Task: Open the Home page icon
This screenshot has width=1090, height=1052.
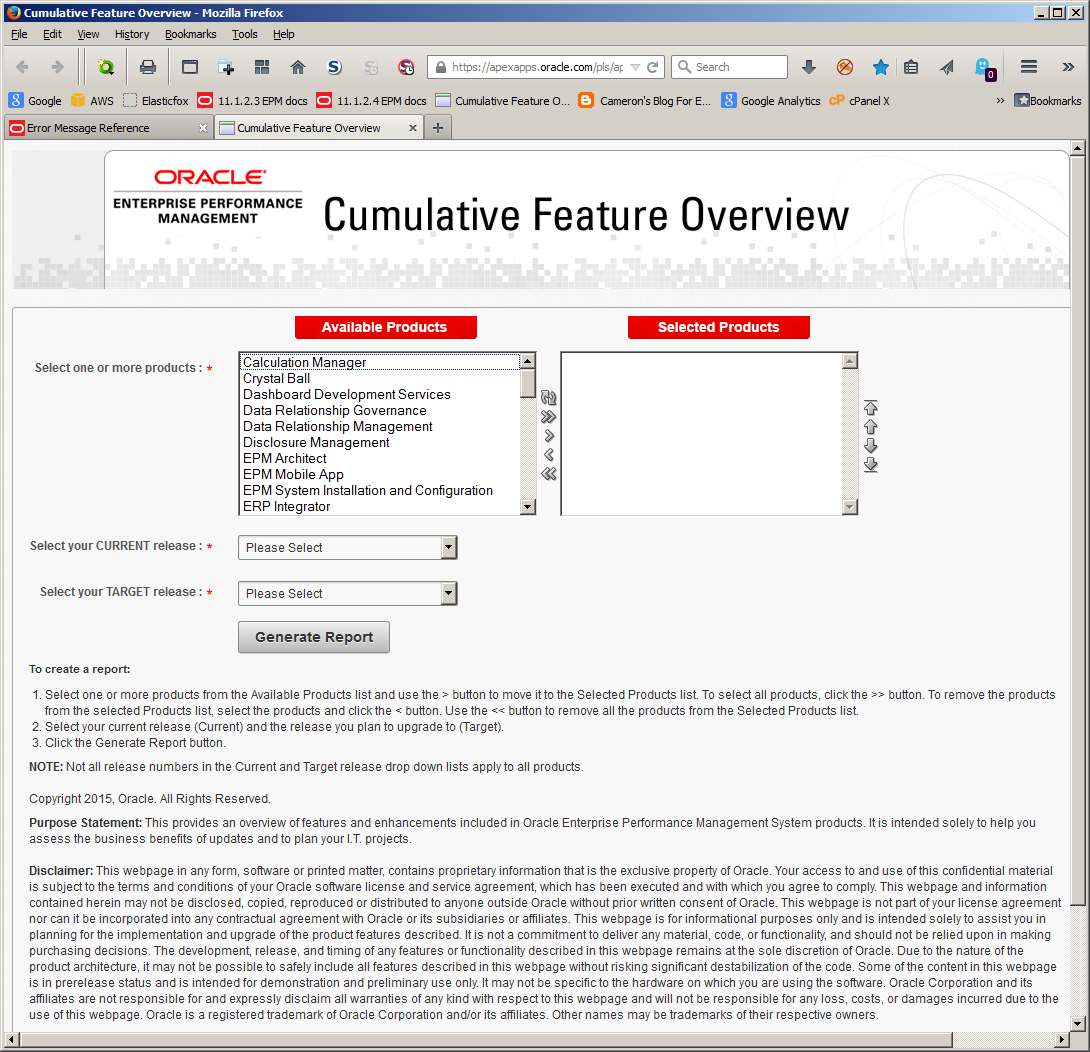Action: point(298,67)
